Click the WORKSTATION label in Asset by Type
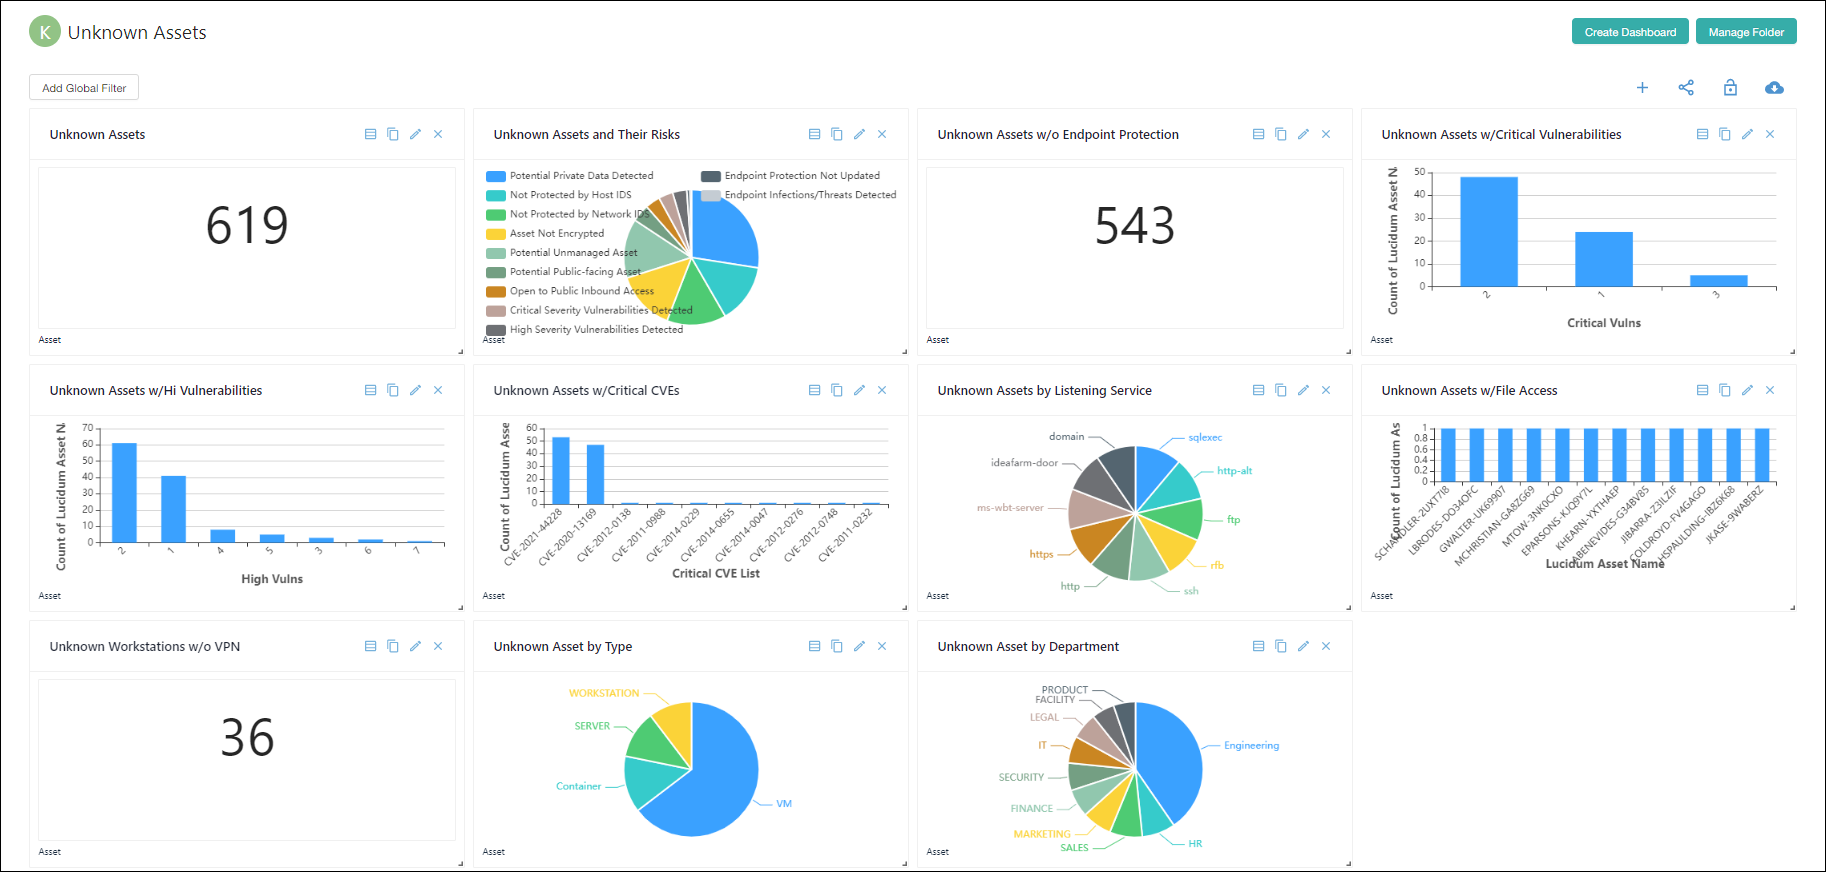The height and width of the screenshot is (872, 1826). point(604,693)
